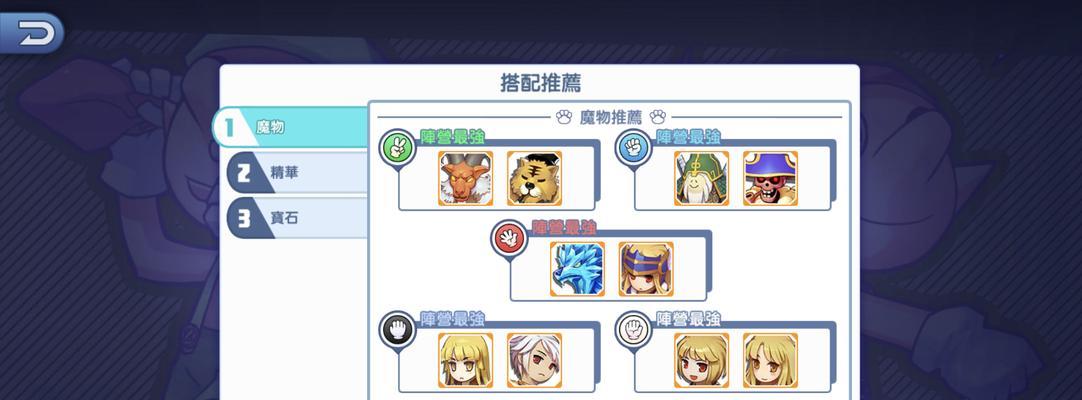Screen dimensions: 1082x400
Task: Click the blue fist faction icon
Action: pos(634,148)
